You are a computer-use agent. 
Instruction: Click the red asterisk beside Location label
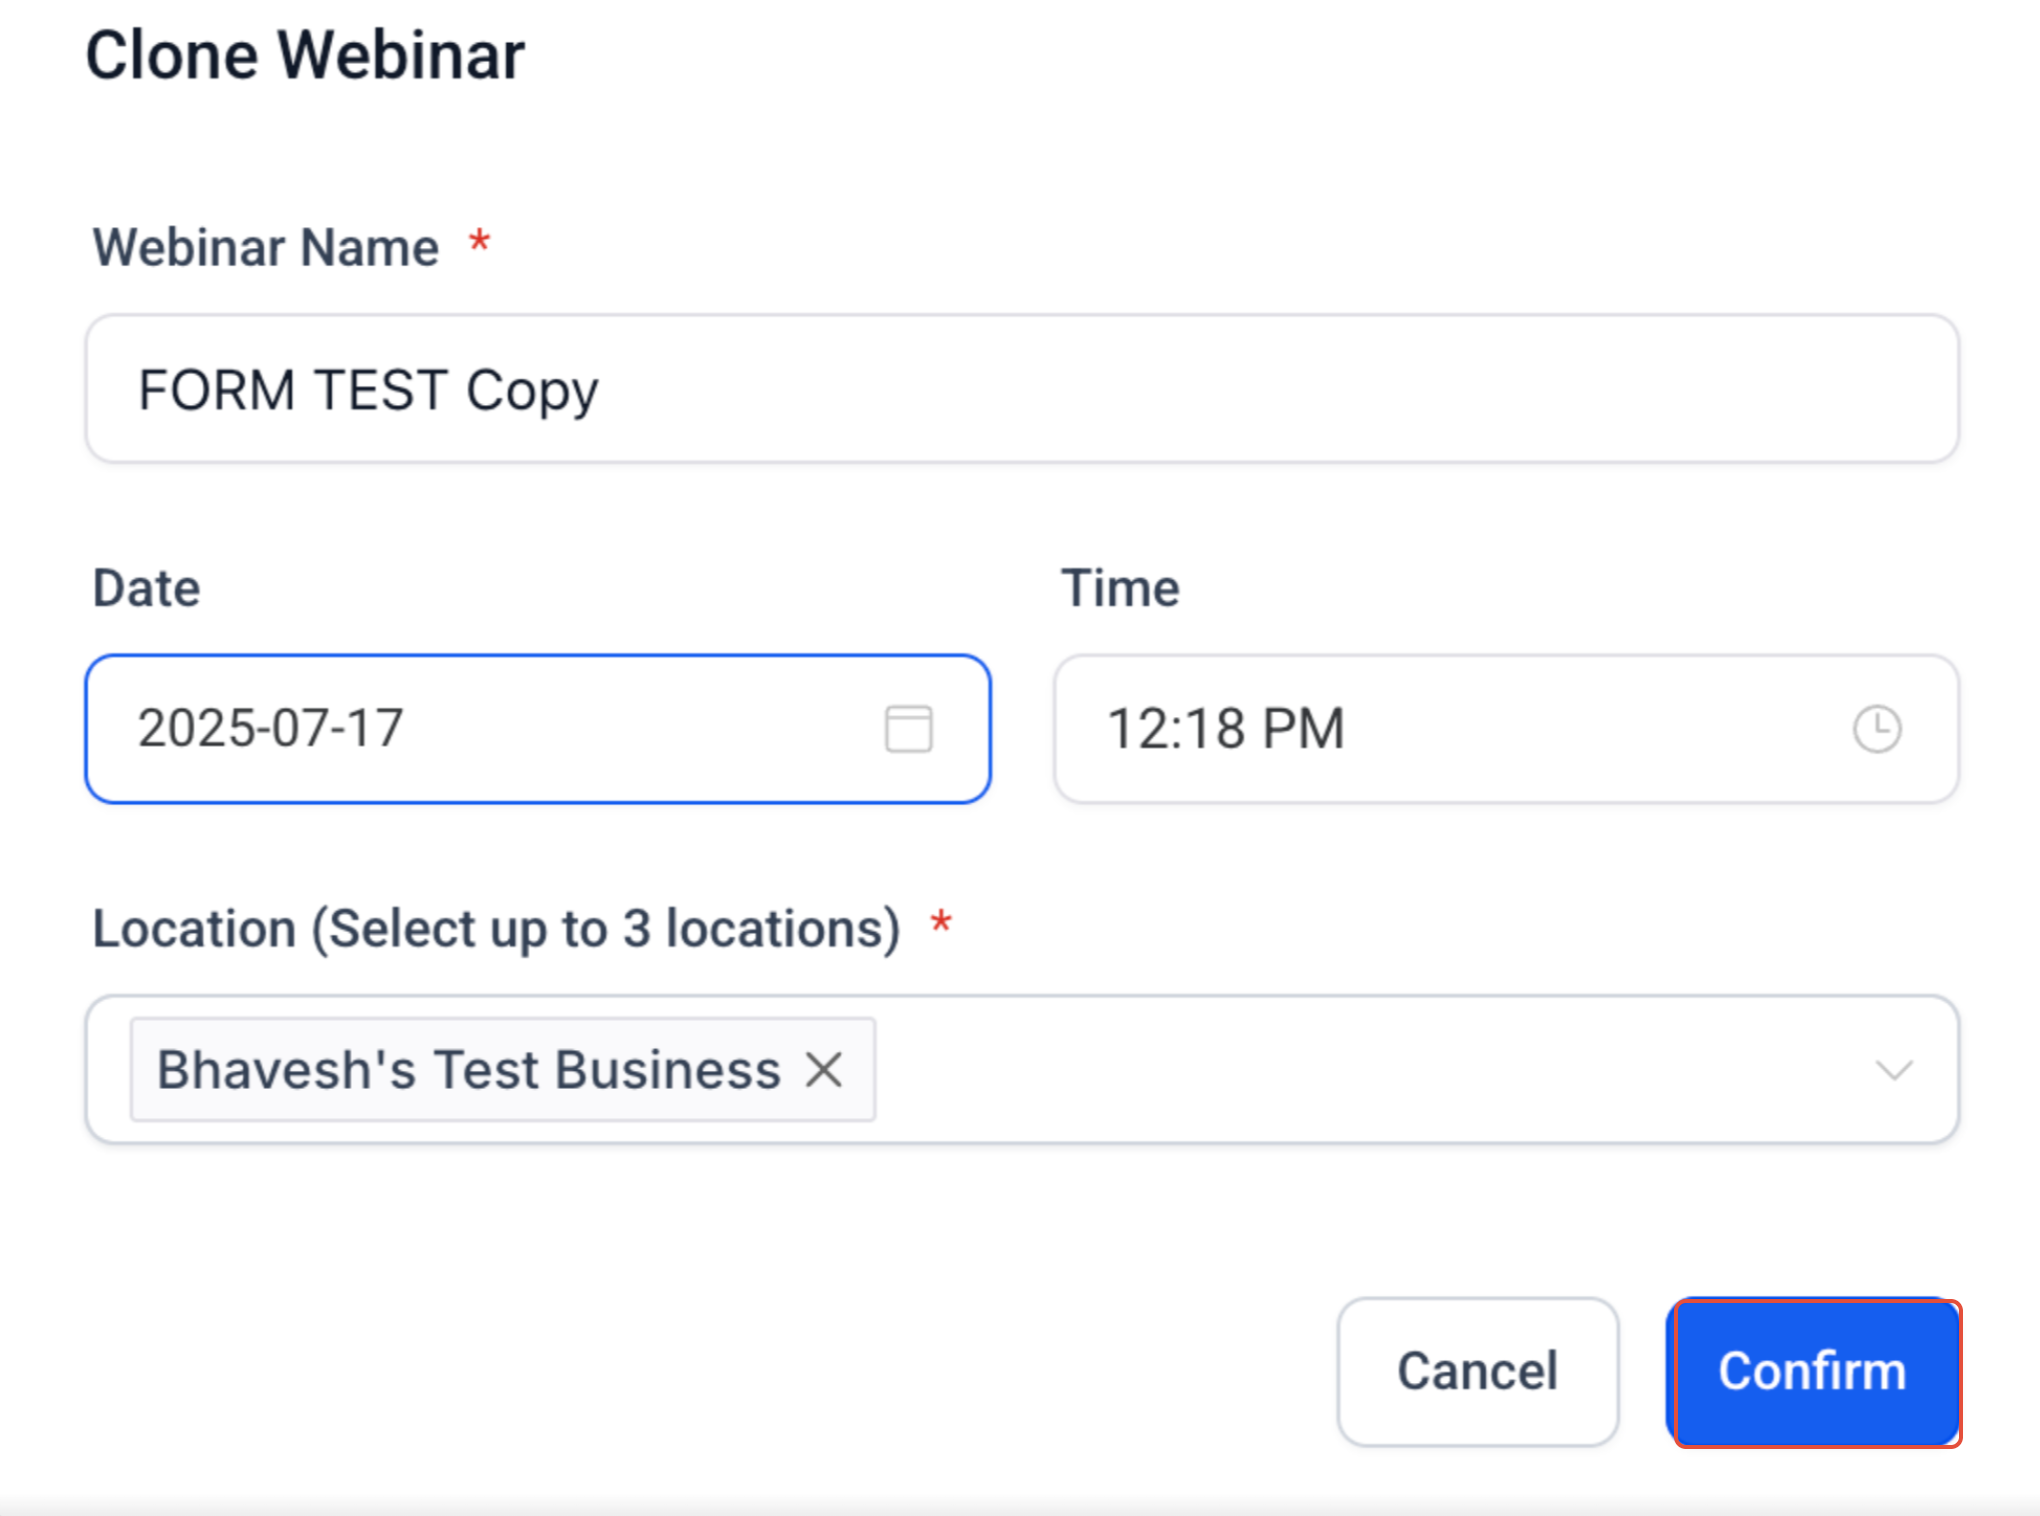pos(941,922)
